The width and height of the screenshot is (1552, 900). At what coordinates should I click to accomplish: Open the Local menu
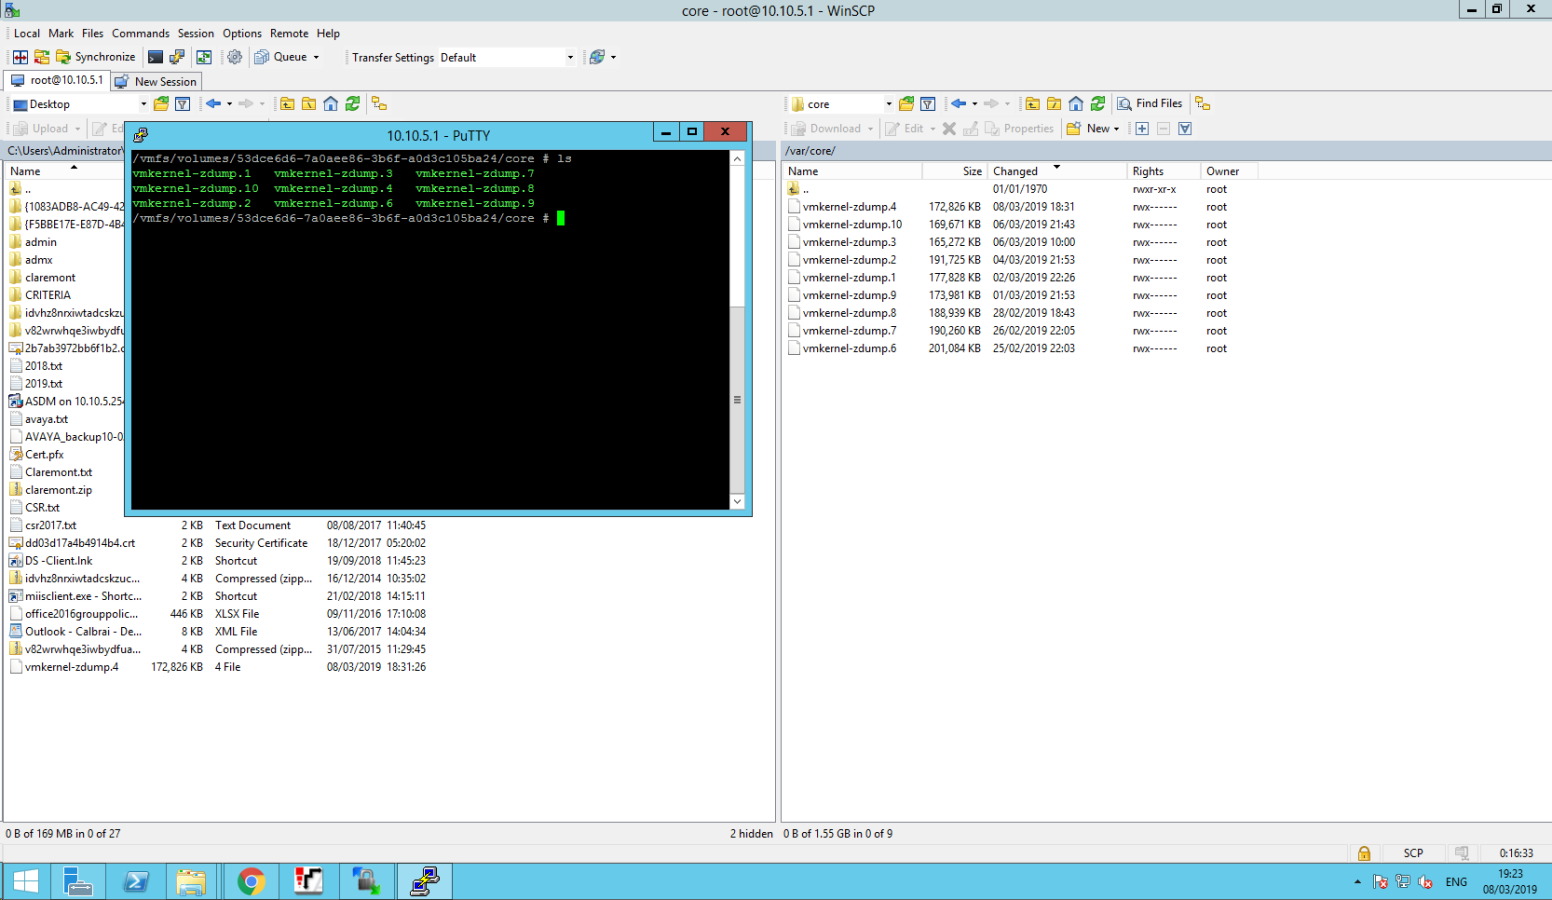coord(27,33)
